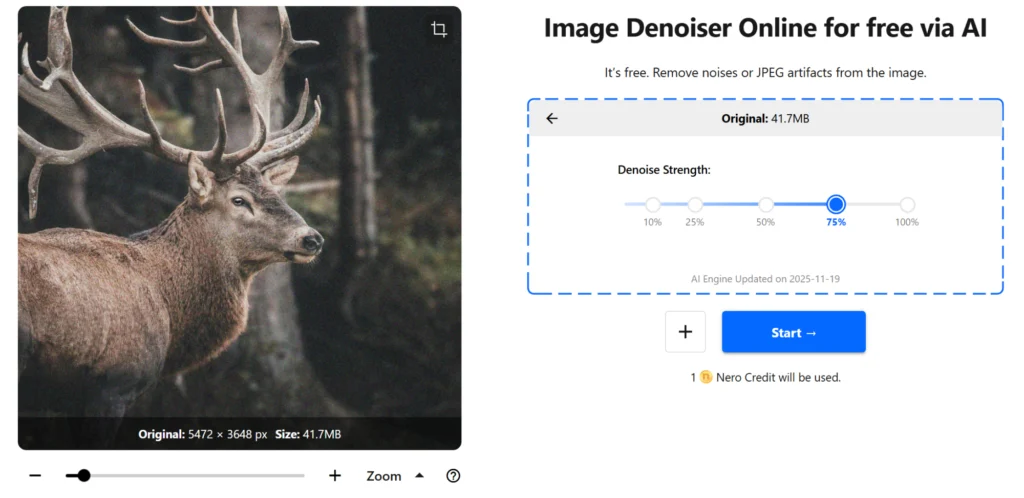This screenshot has height=498, width=1024.
Task: Open help via the question mark icon
Action: pyautogui.click(x=453, y=476)
